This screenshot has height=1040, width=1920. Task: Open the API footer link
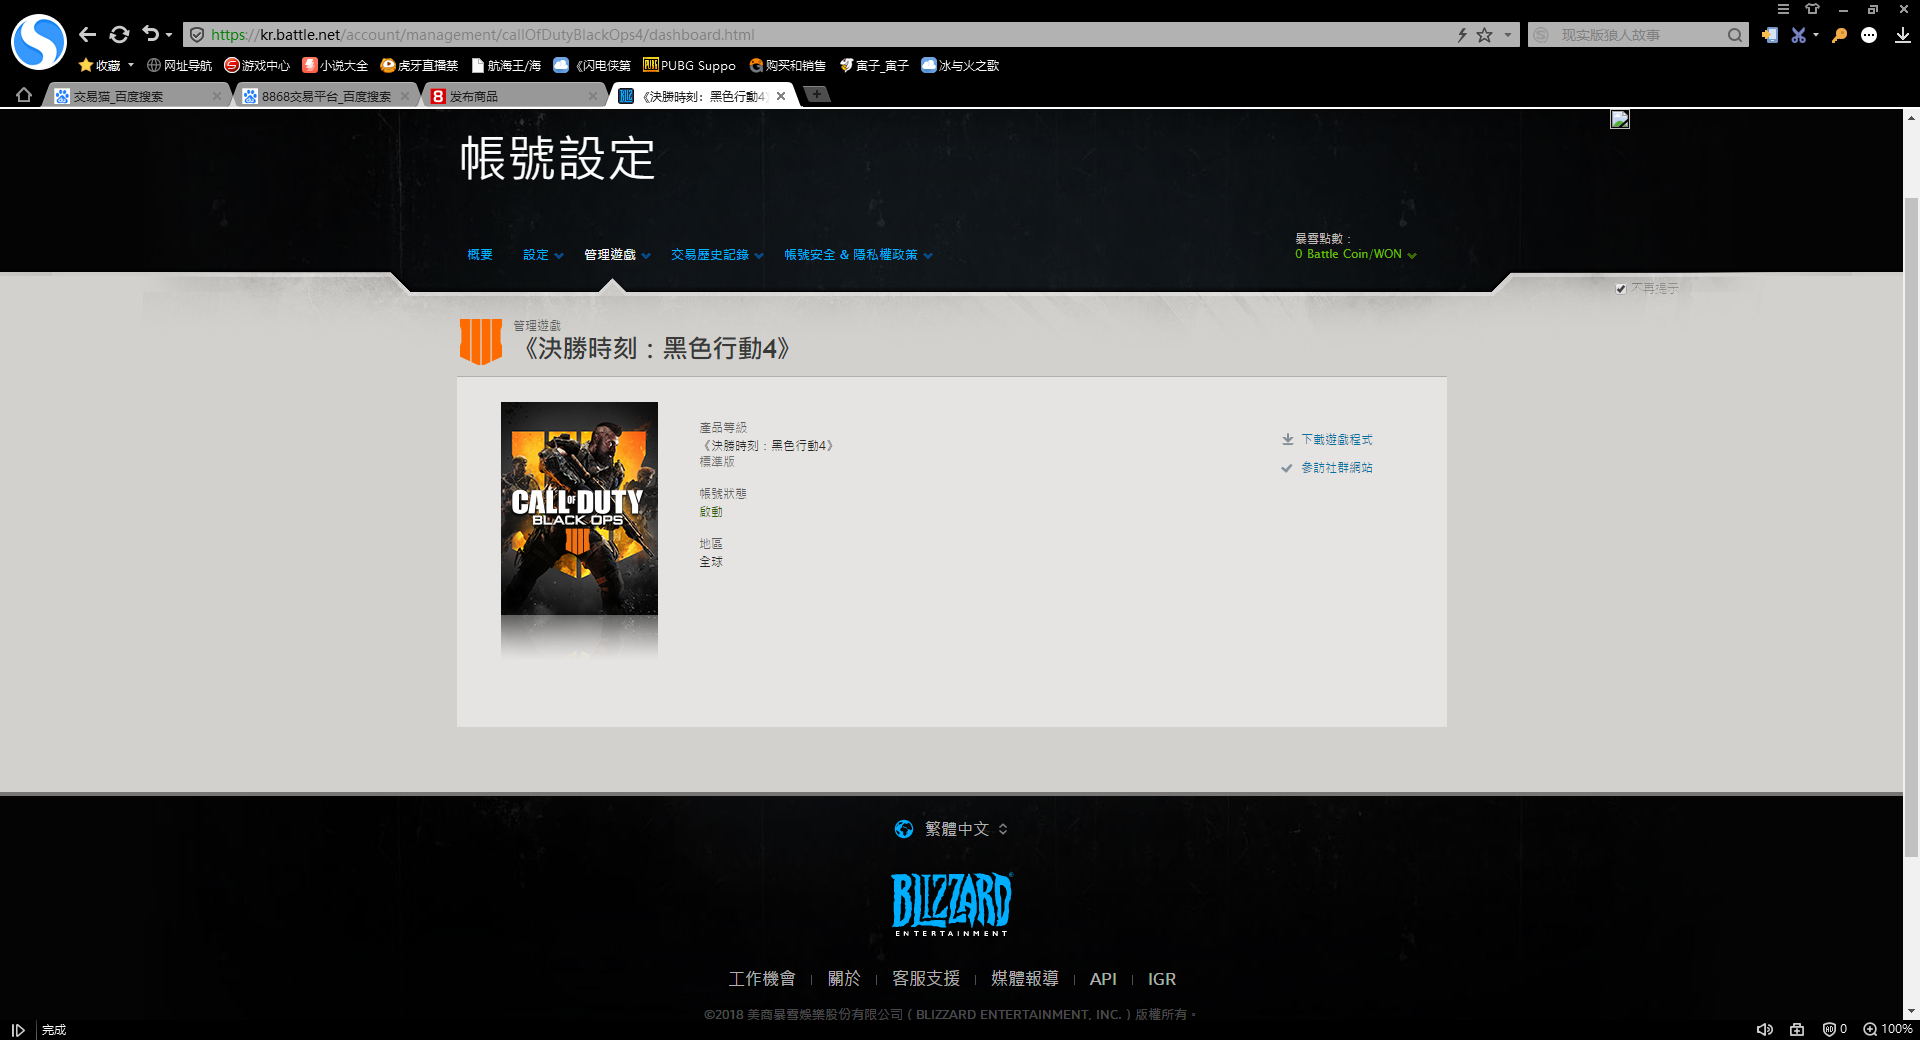1103,979
